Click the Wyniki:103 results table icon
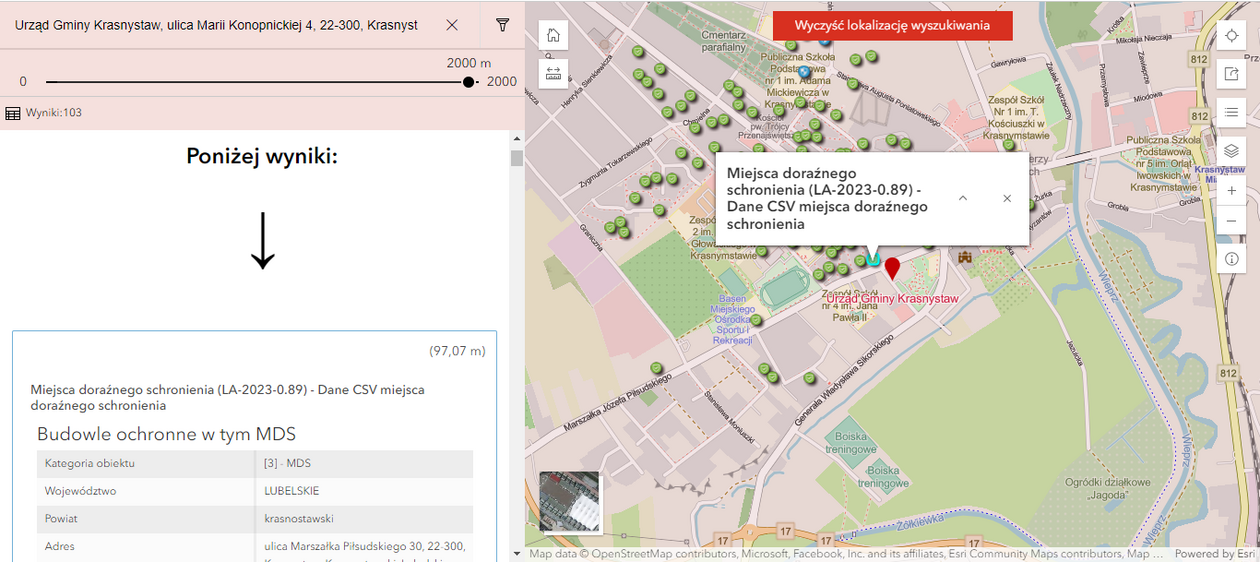 [13, 113]
